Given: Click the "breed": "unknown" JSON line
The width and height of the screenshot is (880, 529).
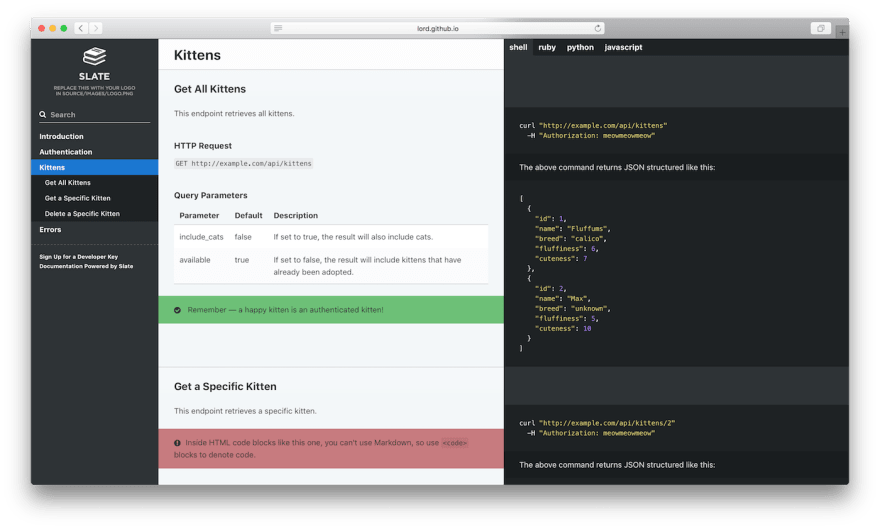Looking at the screenshot, I should tap(572, 309).
